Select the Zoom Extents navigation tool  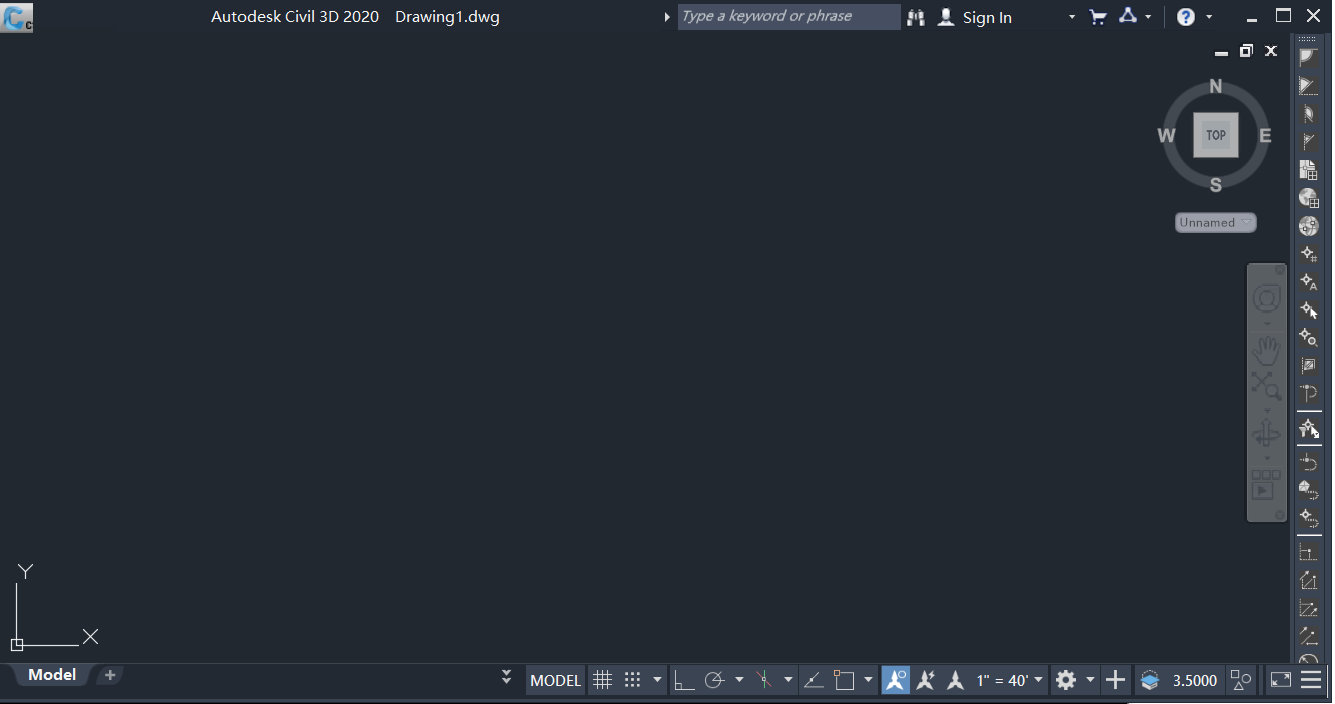point(1267,386)
